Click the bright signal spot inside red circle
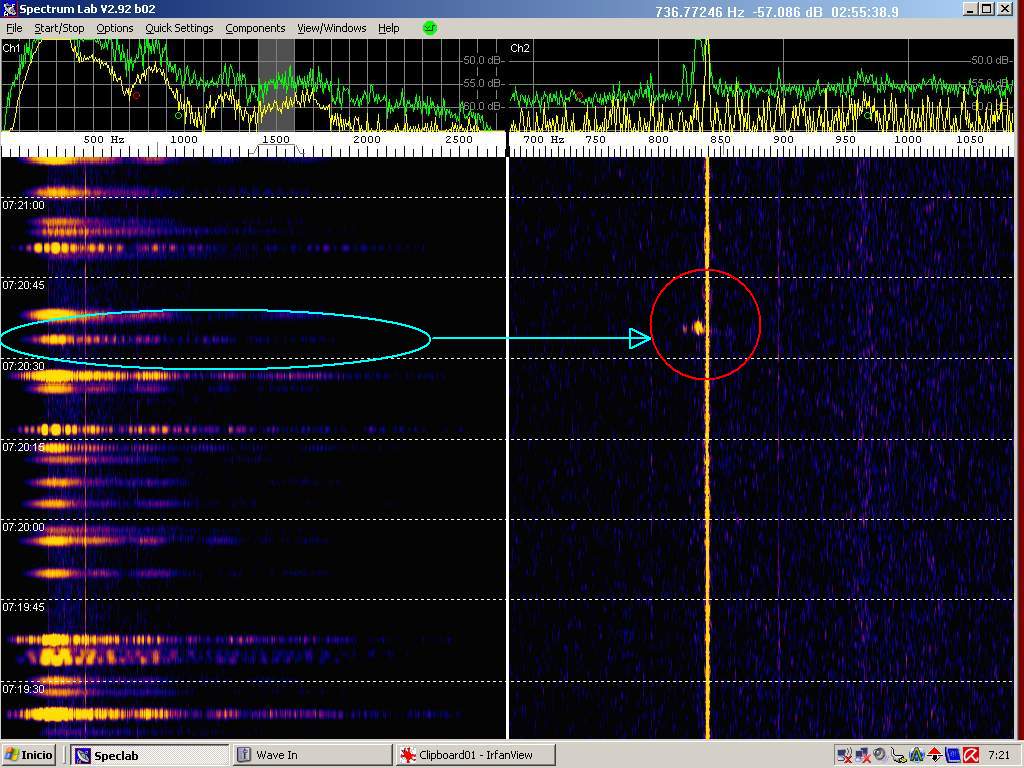1024x768 pixels. (x=698, y=327)
